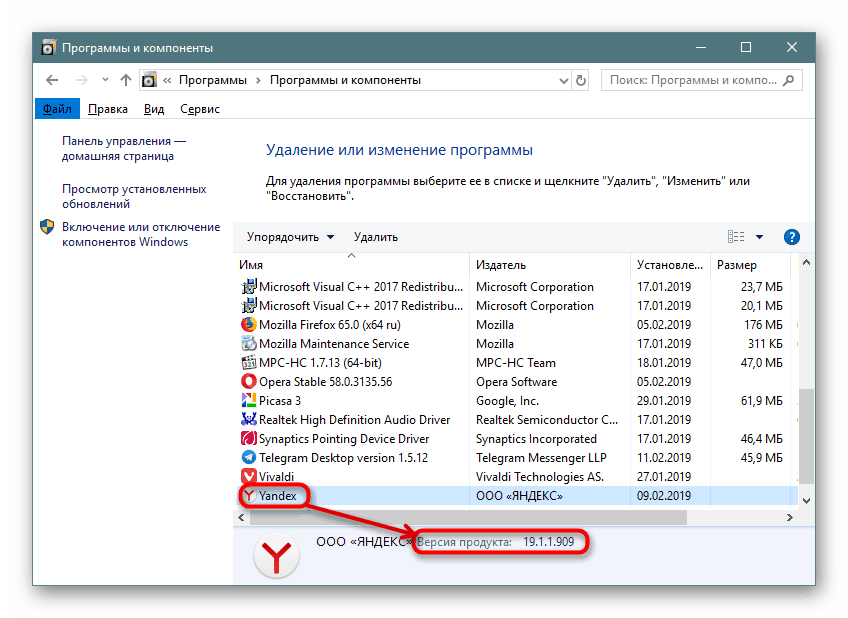Click the Удалить toolbar button
The image size is (848, 618).
[375, 237]
